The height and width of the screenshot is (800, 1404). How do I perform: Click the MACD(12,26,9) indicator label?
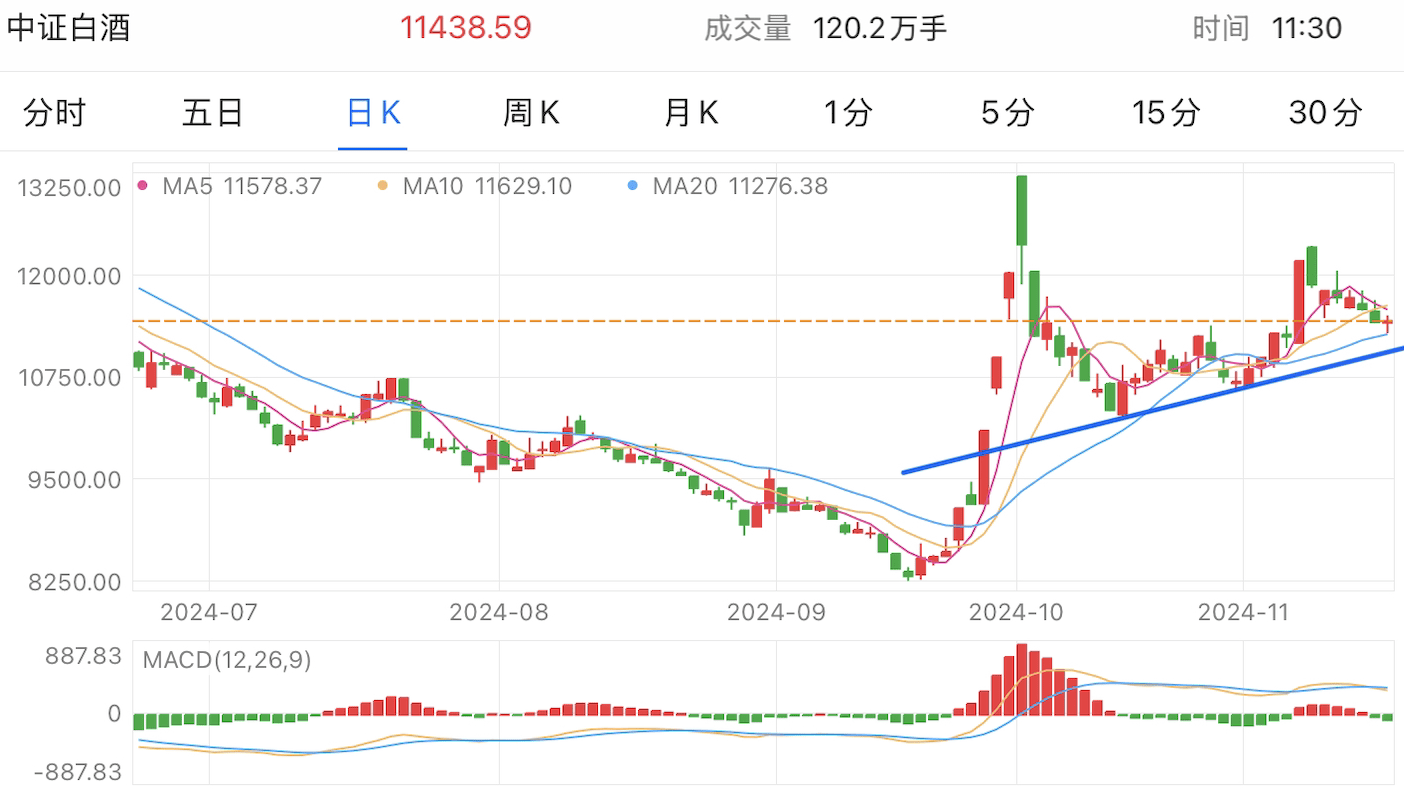(x=227, y=660)
